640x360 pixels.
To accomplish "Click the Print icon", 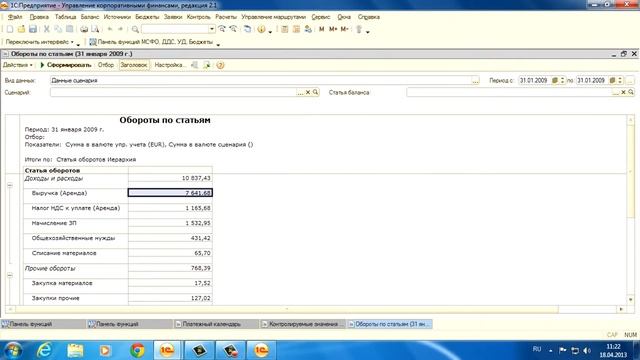I will pos(84,29).
